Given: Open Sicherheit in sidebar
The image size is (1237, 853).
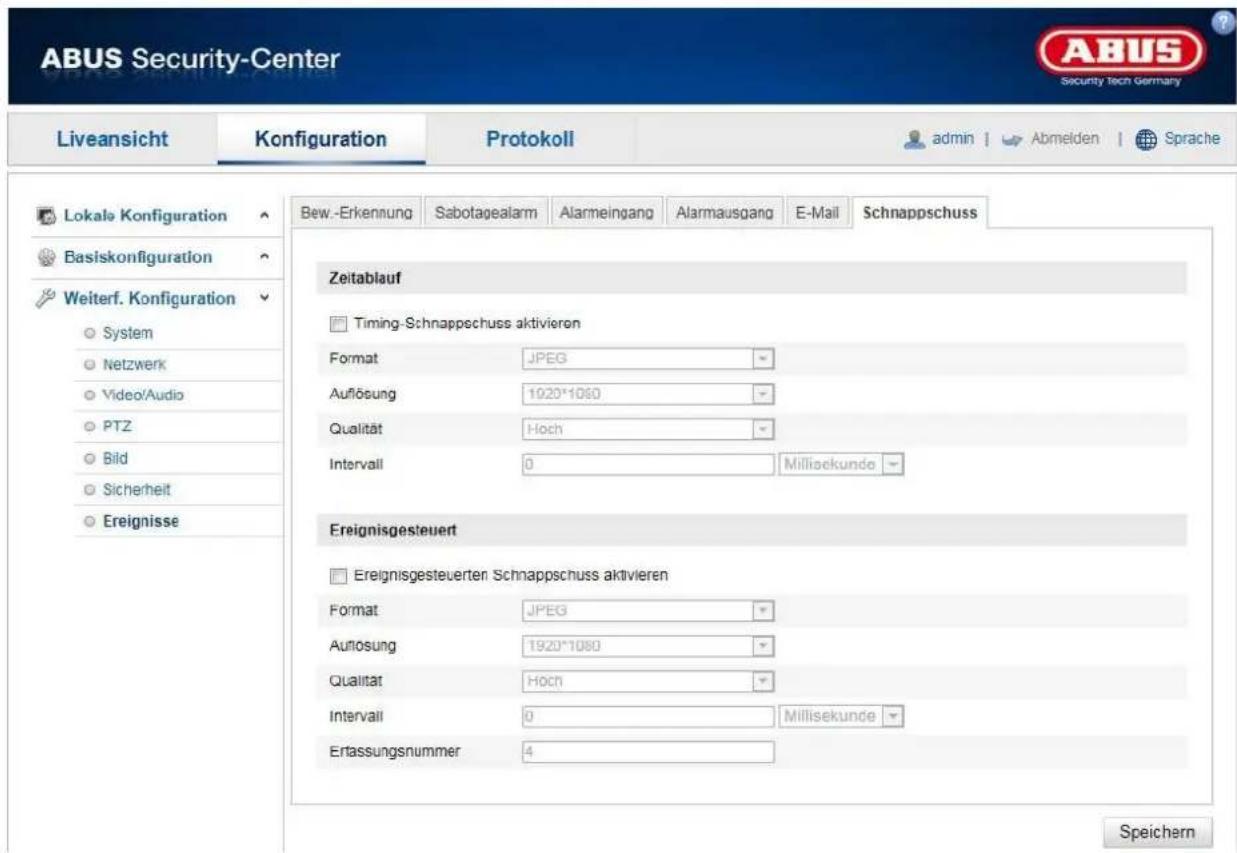Looking at the screenshot, I should pyautogui.click(x=137, y=489).
